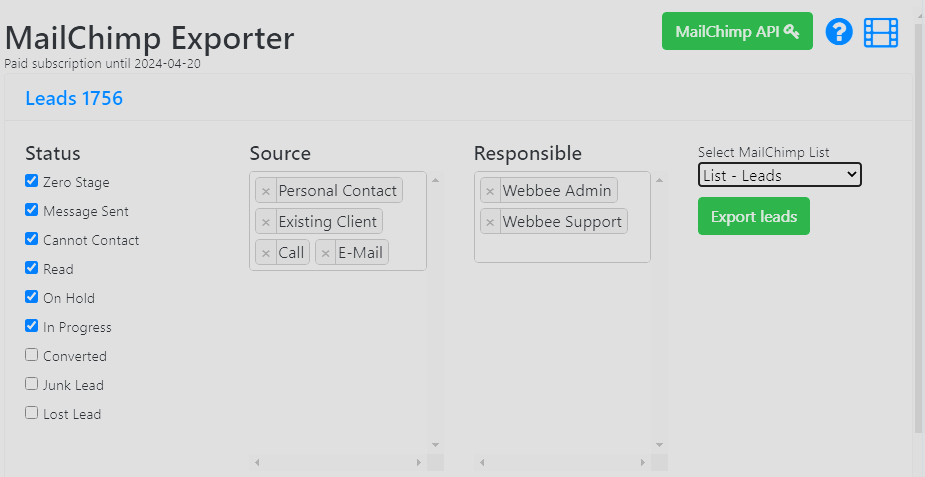Check the Junk Lead status

(x=32, y=384)
